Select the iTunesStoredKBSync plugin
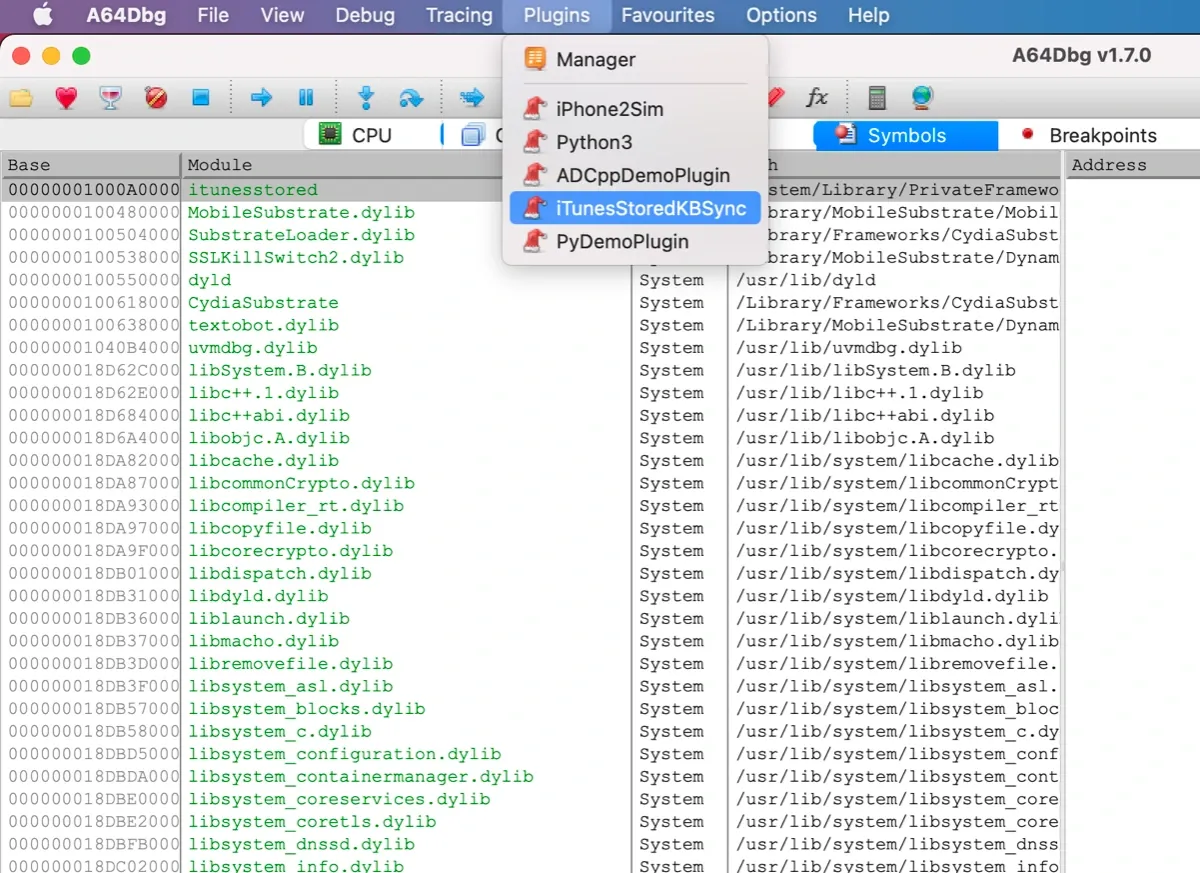 click(x=635, y=208)
